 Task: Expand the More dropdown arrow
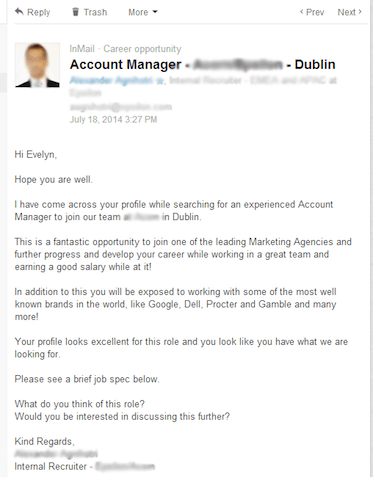[x=155, y=12]
